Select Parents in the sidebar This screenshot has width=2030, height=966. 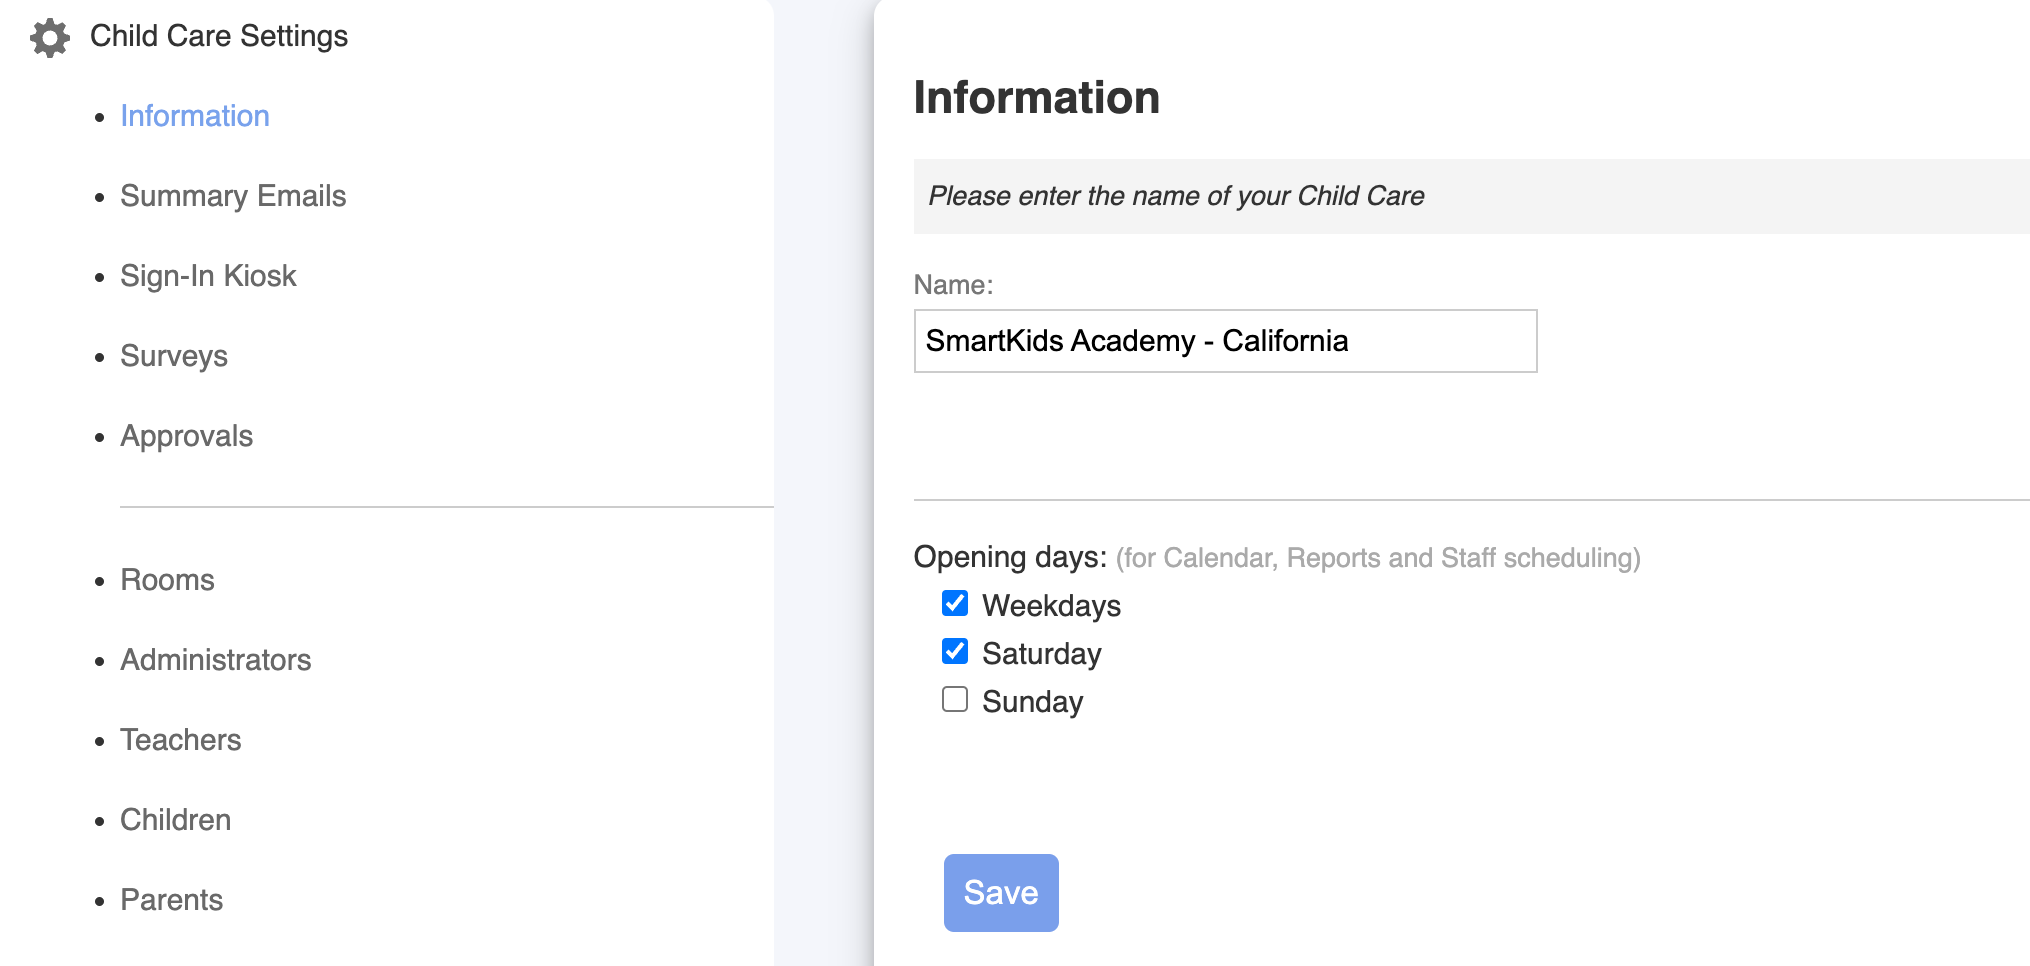pos(171,900)
